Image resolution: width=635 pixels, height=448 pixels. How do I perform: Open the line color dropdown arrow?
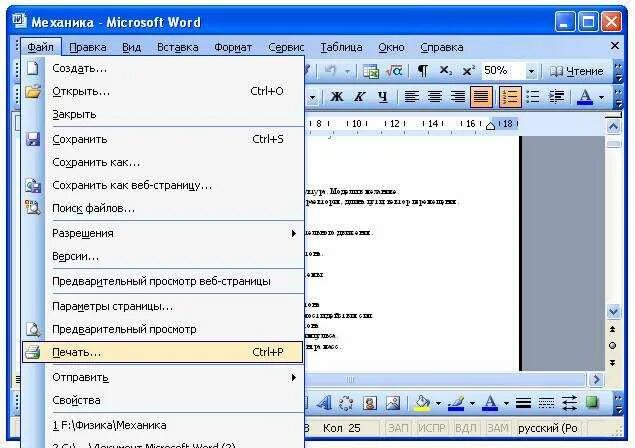click(472, 403)
